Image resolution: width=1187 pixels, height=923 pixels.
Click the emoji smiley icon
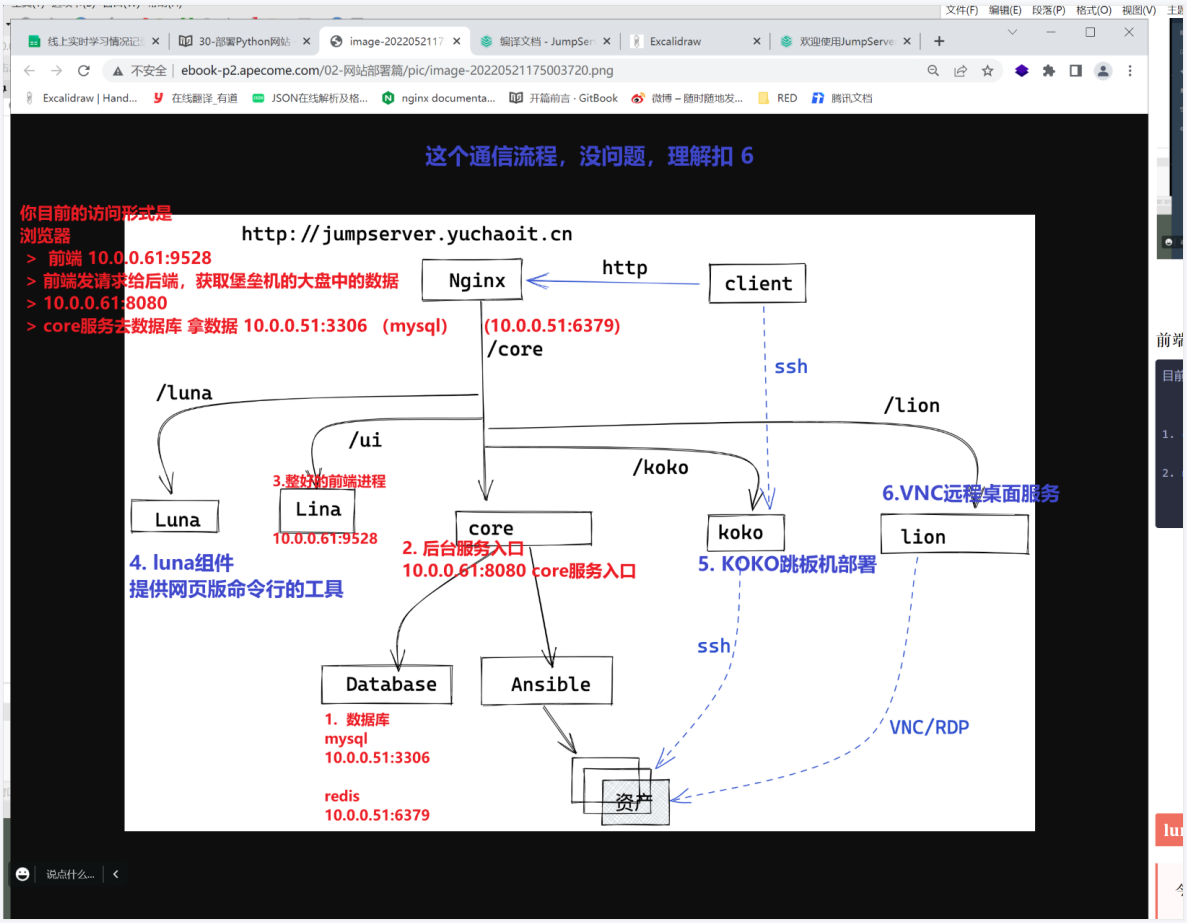[x=23, y=875]
